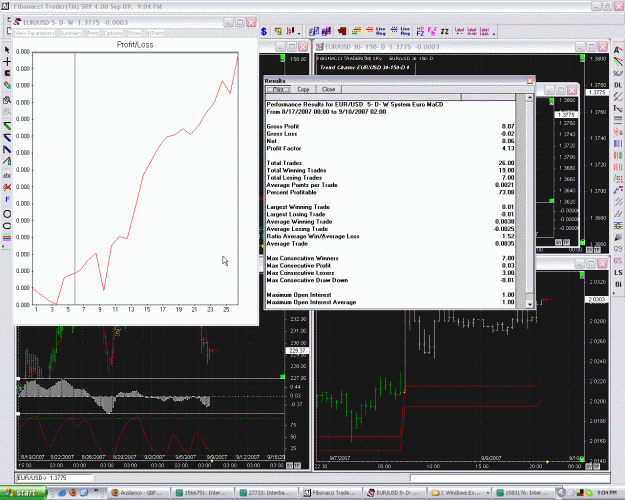Click the Max Consecutive Winners row
The width and height of the screenshot is (625, 500).
(x=390, y=258)
